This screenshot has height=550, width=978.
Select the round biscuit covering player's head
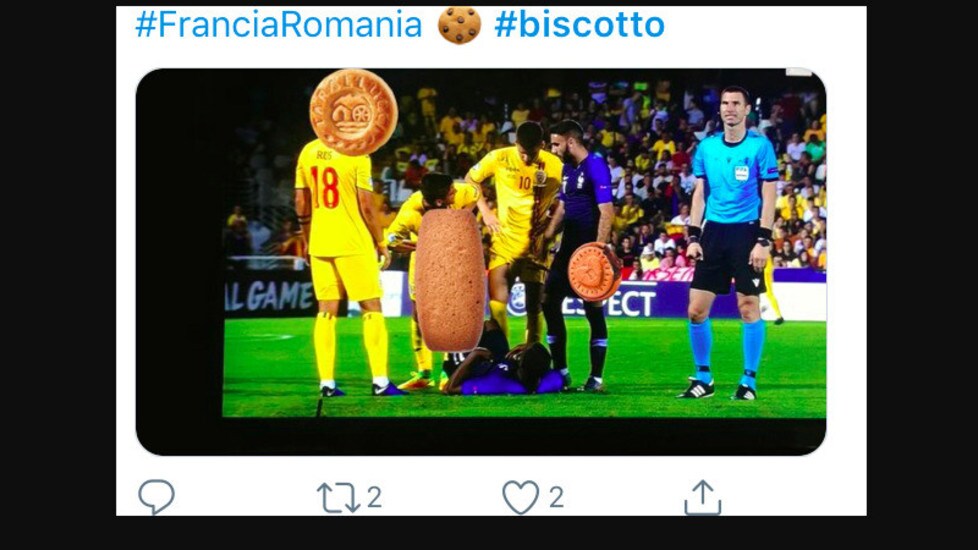[x=354, y=112]
